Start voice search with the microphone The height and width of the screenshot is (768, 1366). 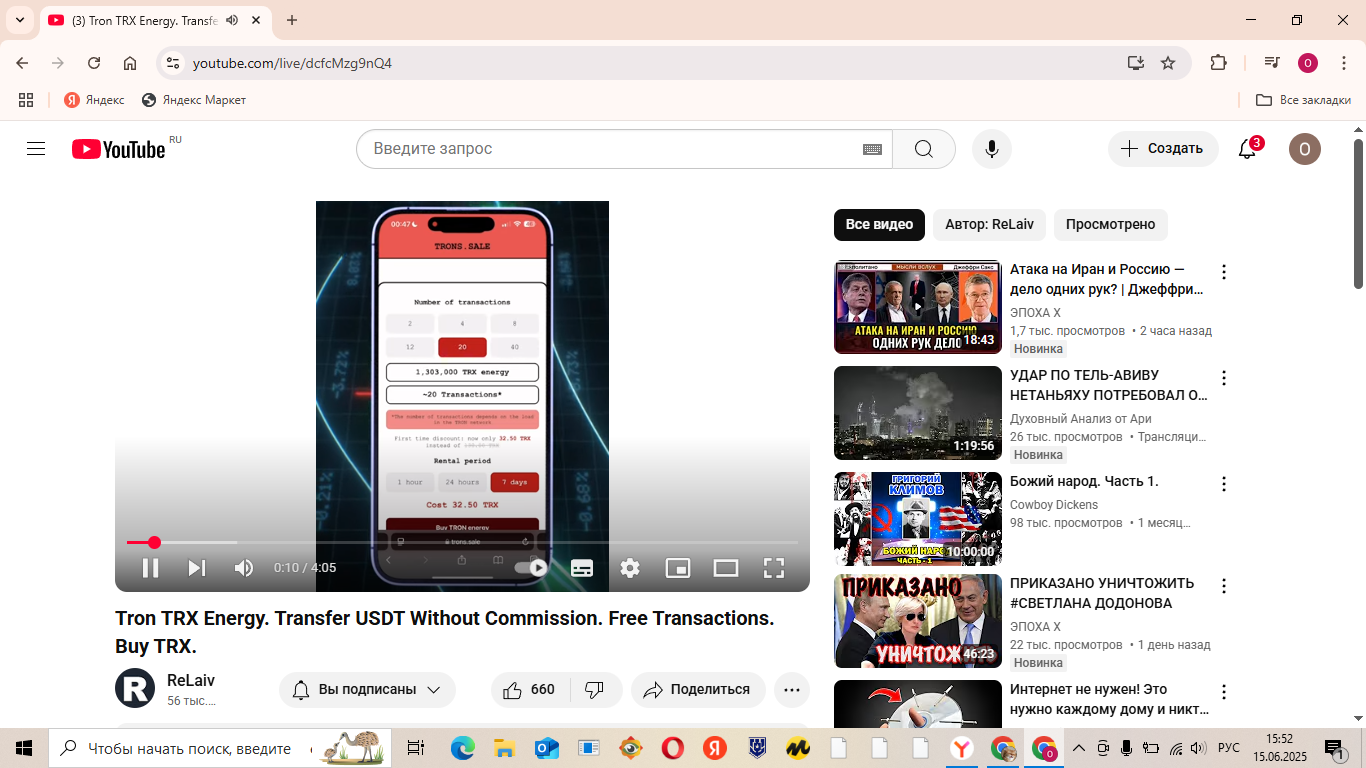point(991,149)
